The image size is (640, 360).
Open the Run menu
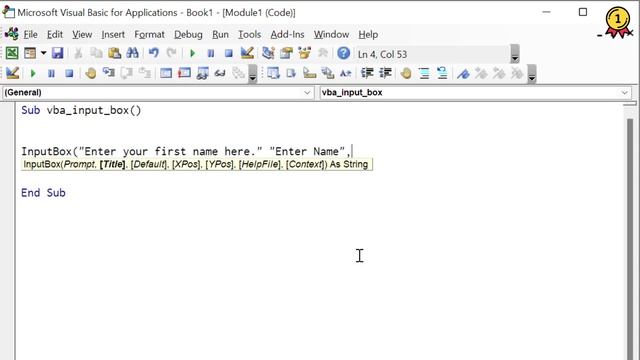click(x=220, y=35)
